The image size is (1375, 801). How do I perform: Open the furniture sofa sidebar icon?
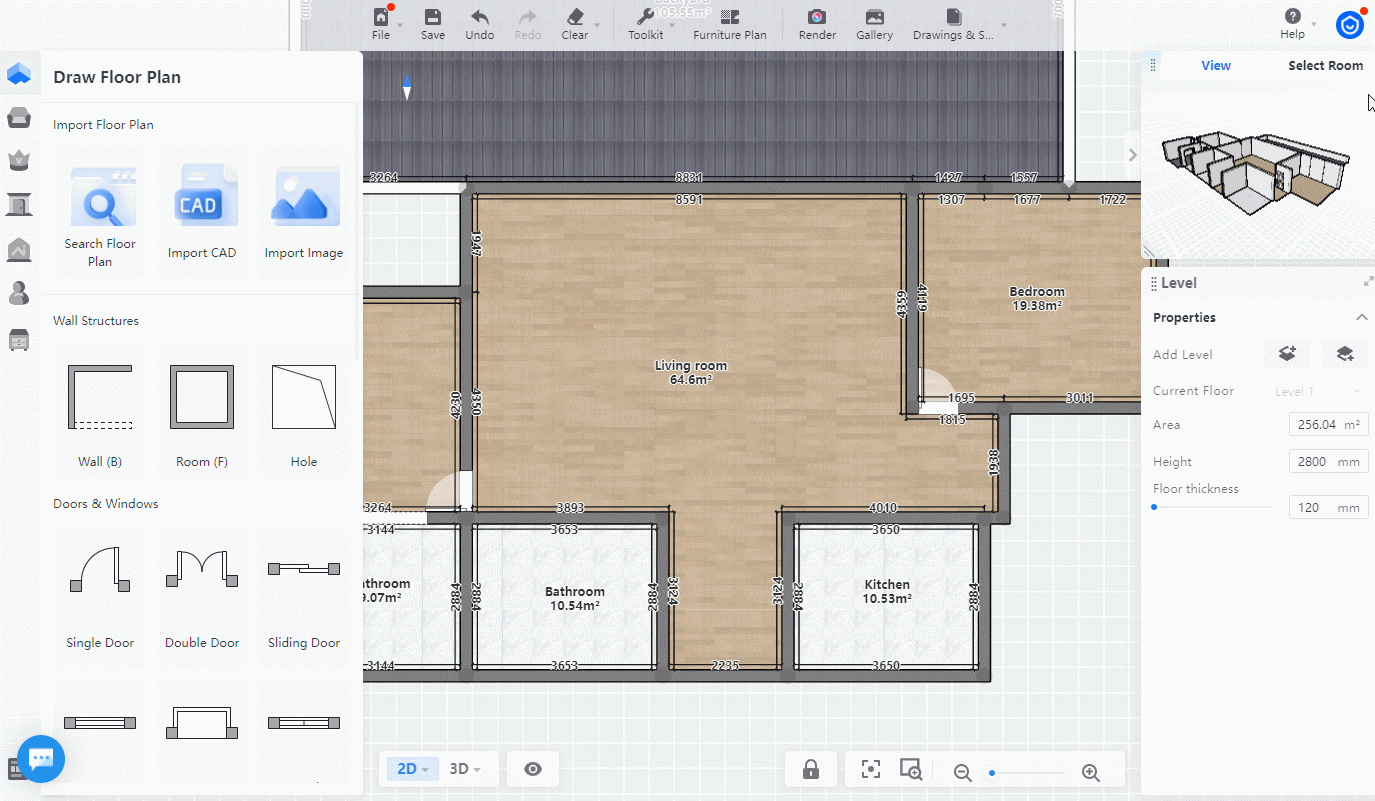pyautogui.click(x=18, y=118)
